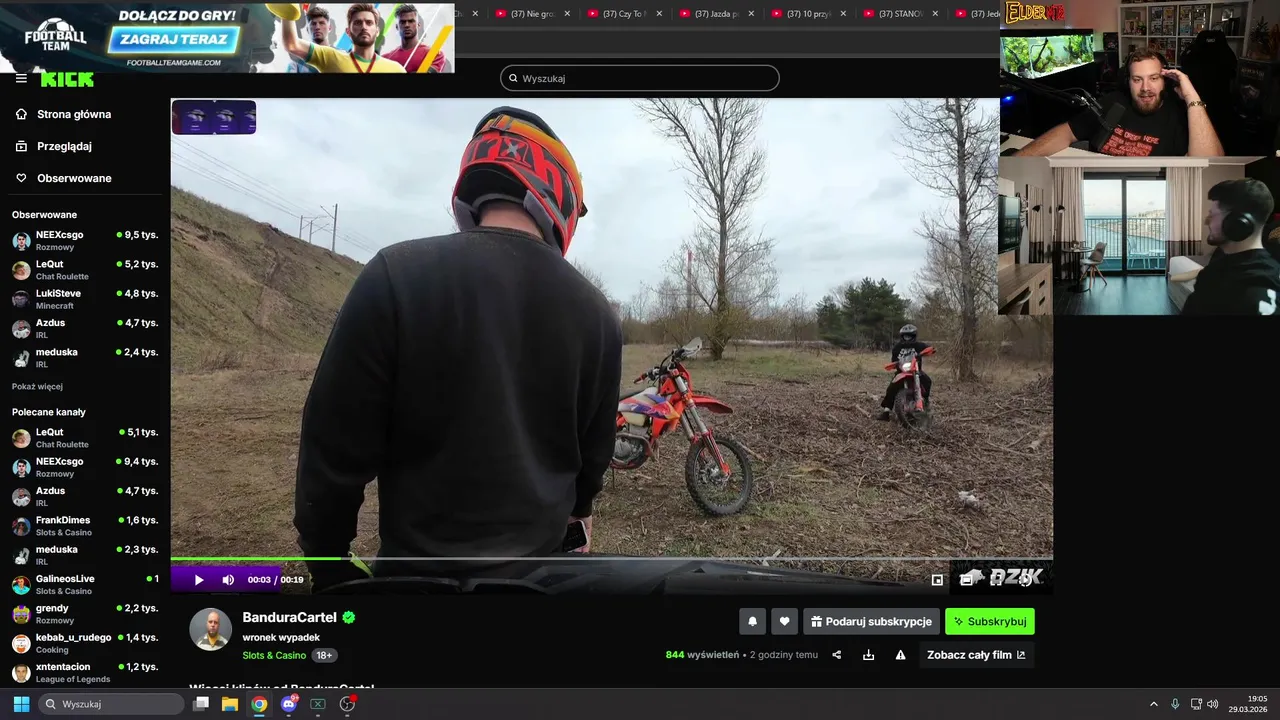Open Discord from the taskbar
This screenshot has width=1280, height=720.
click(289, 704)
